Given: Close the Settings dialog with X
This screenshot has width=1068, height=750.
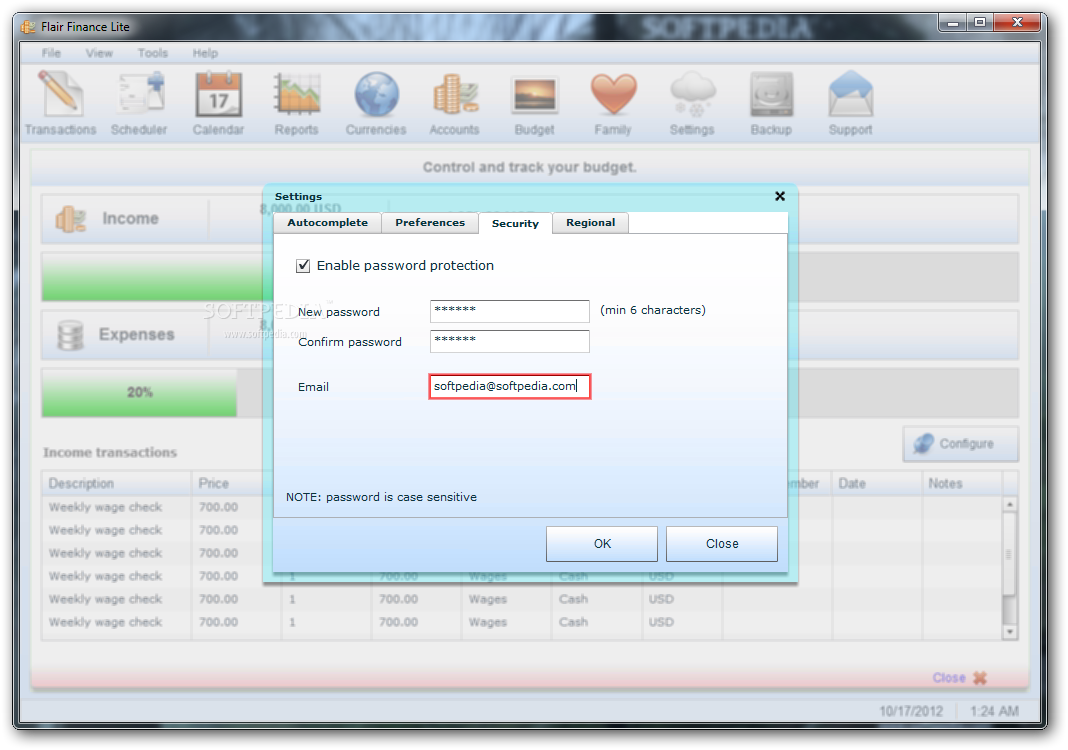Looking at the screenshot, I should click(780, 196).
